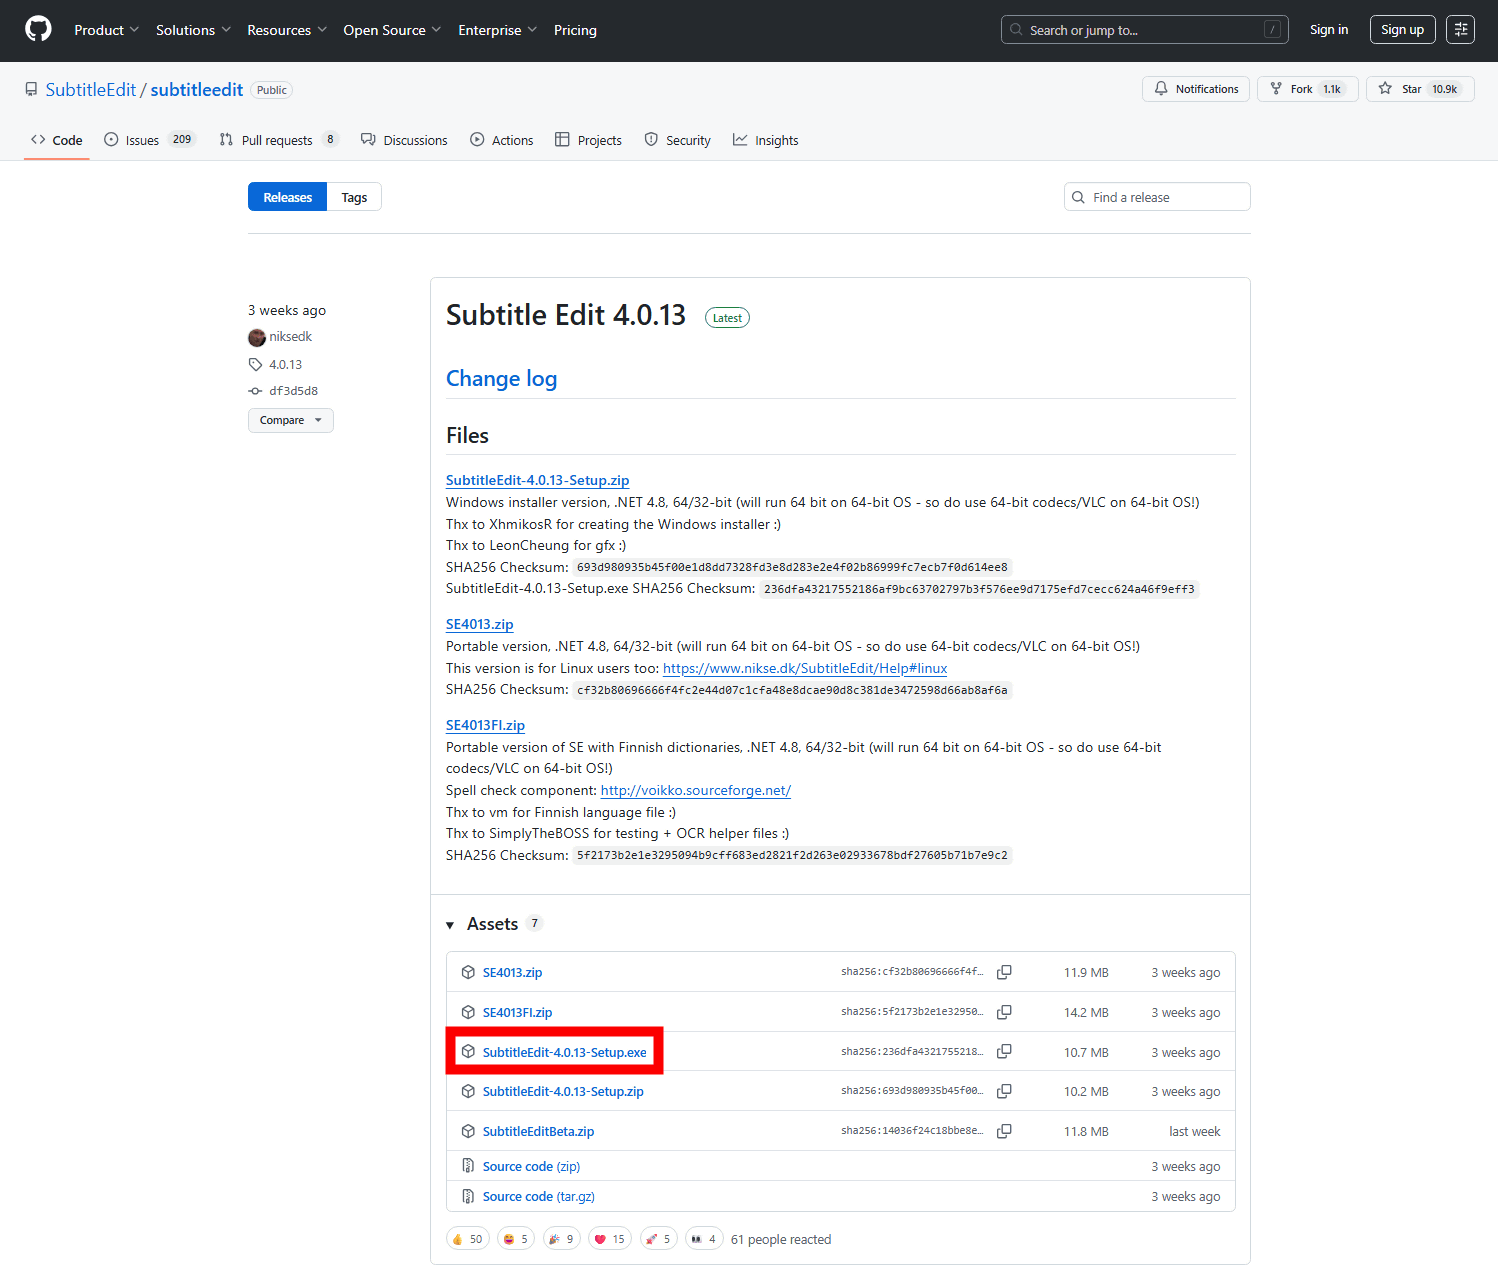Download SubtitleEdit-4.0.13-Setup.exe asset

tap(564, 1052)
